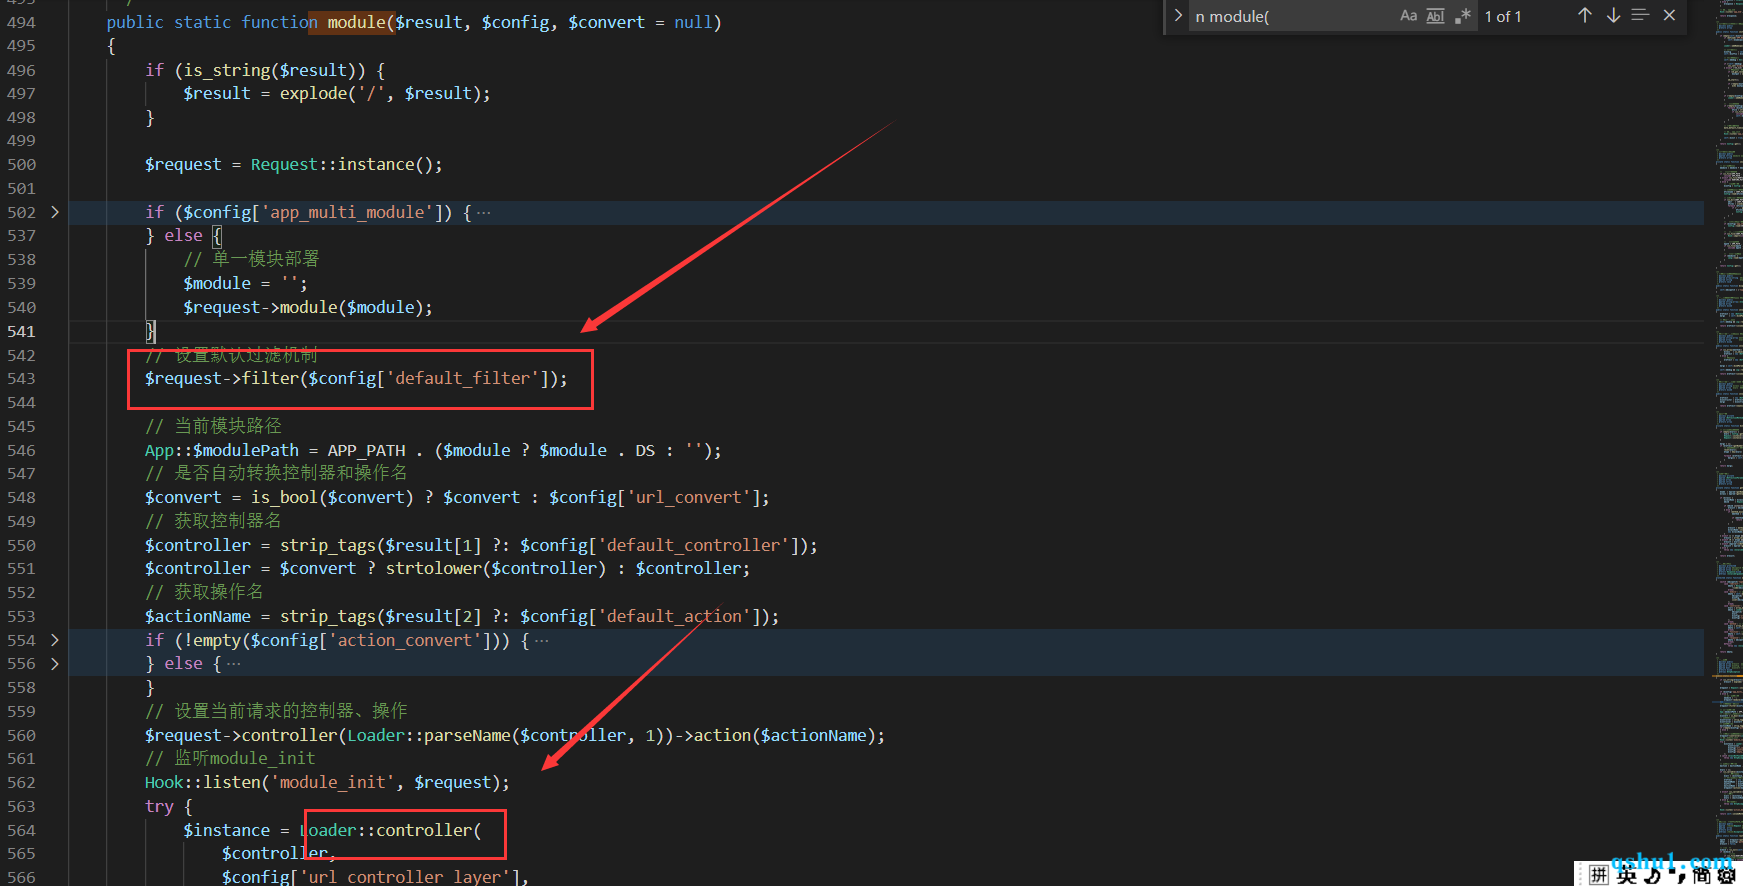The height and width of the screenshot is (886, 1743).
Task: Close the find widget
Action: (x=1669, y=15)
